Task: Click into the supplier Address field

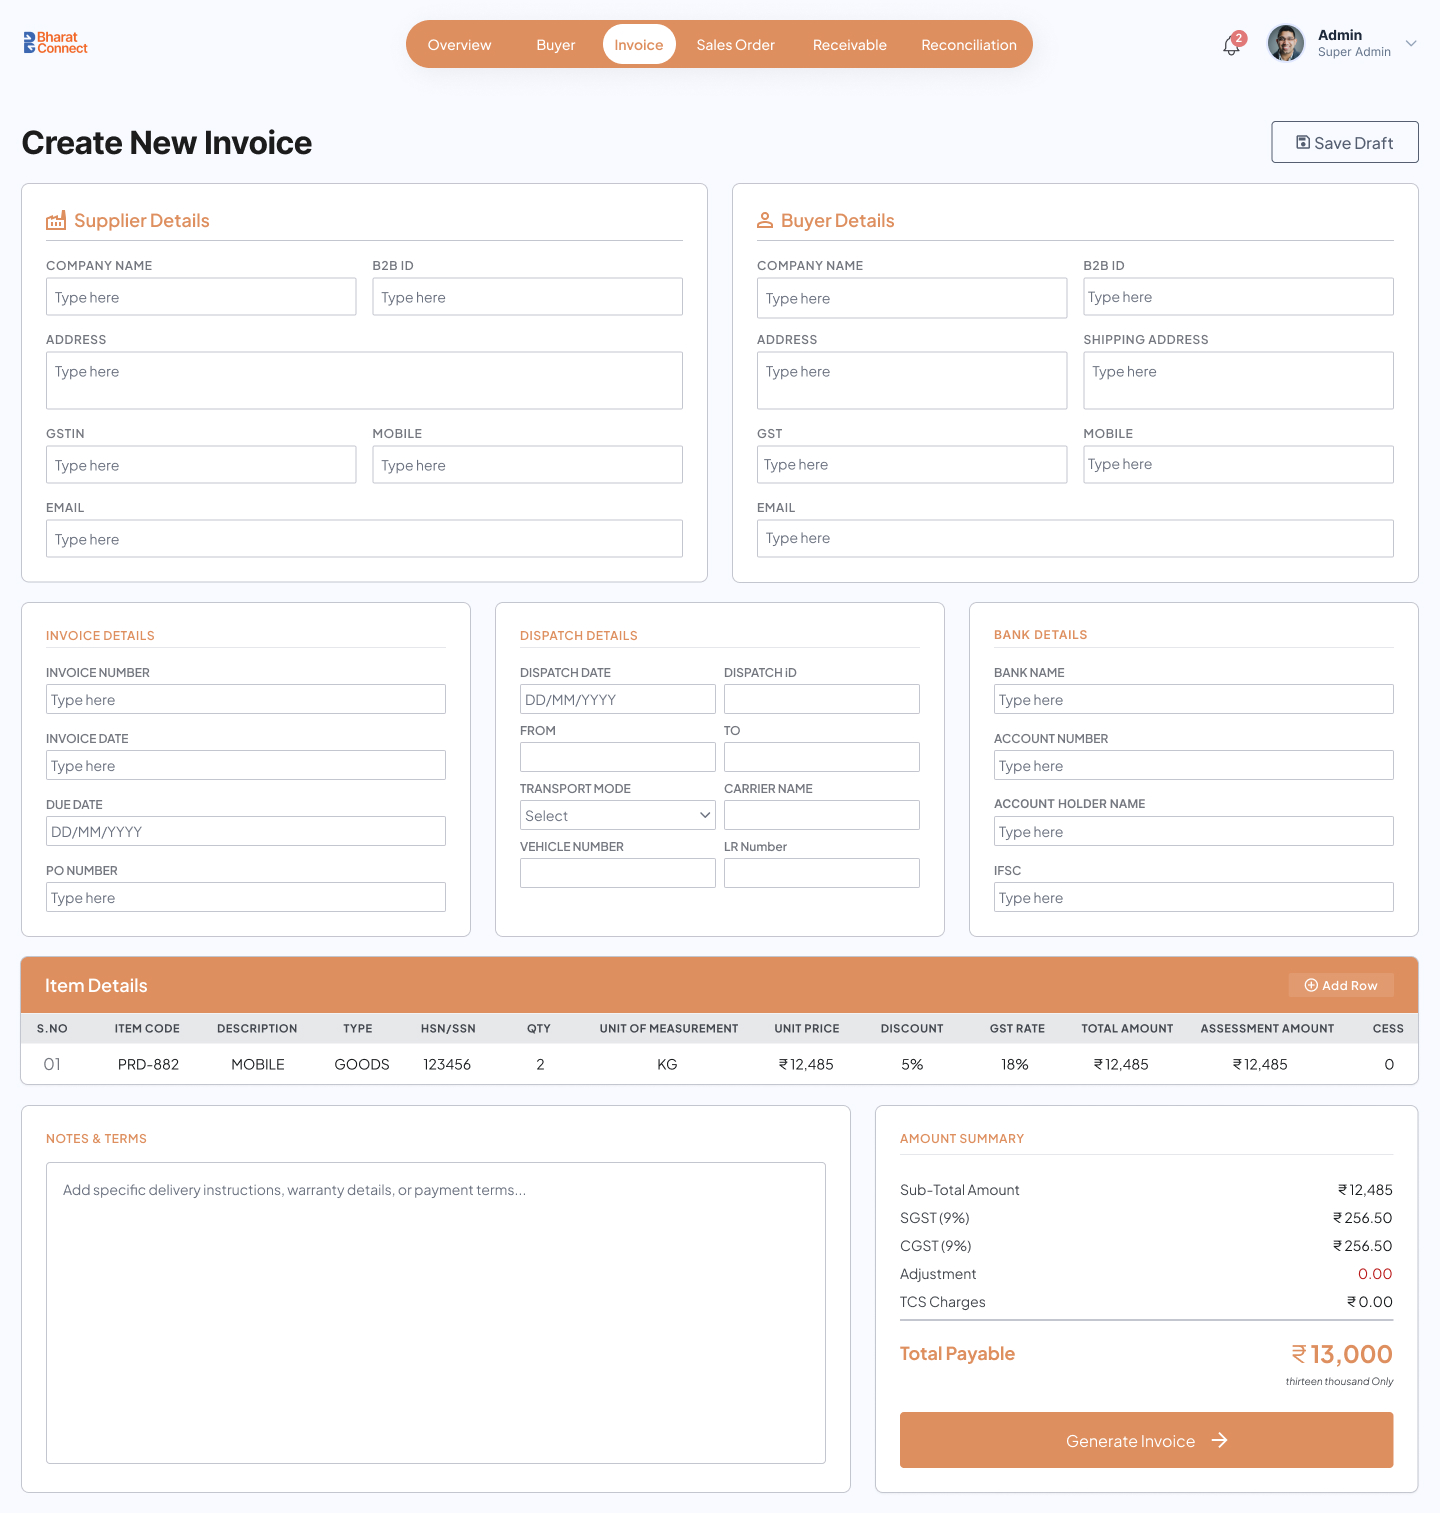Action: click(x=364, y=380)
